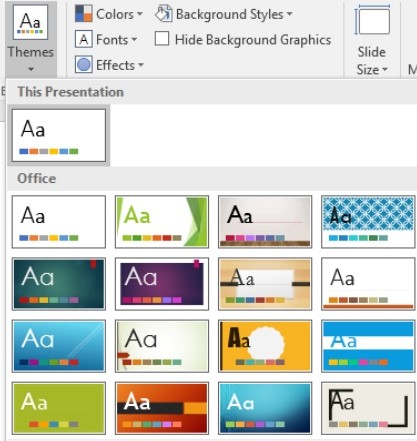Apply the green Facet theme thumbnail
The width and height of the screenshot is (417, 441).
[x=162, y=222]
